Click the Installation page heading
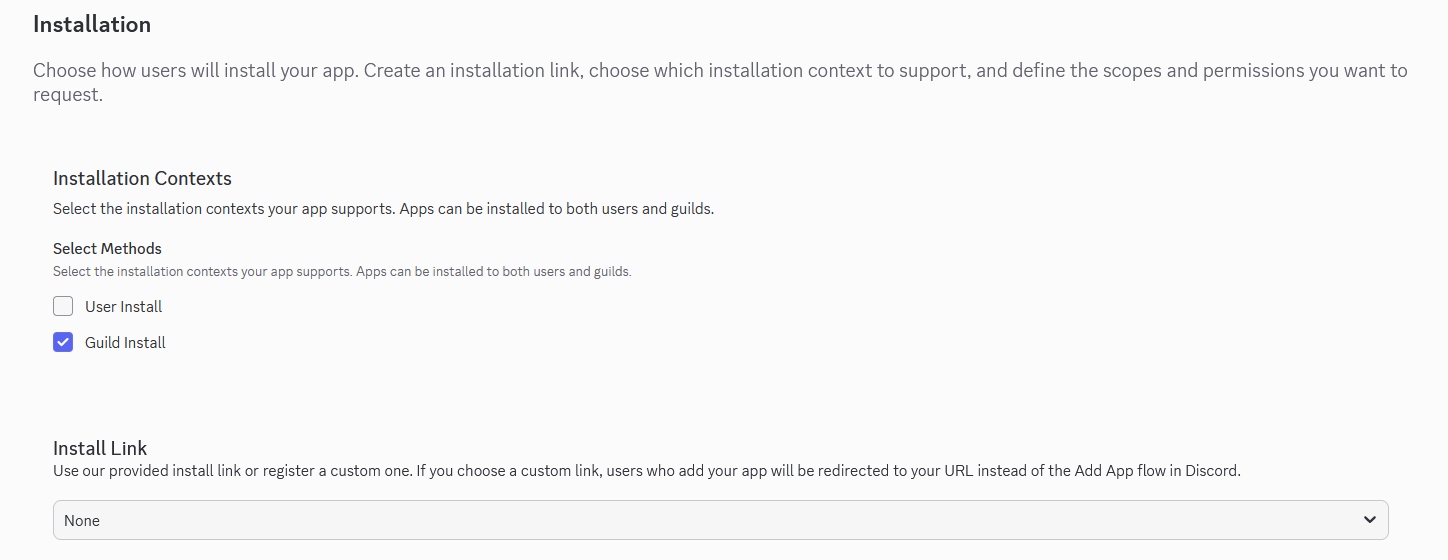 click(x=92, y=24)
